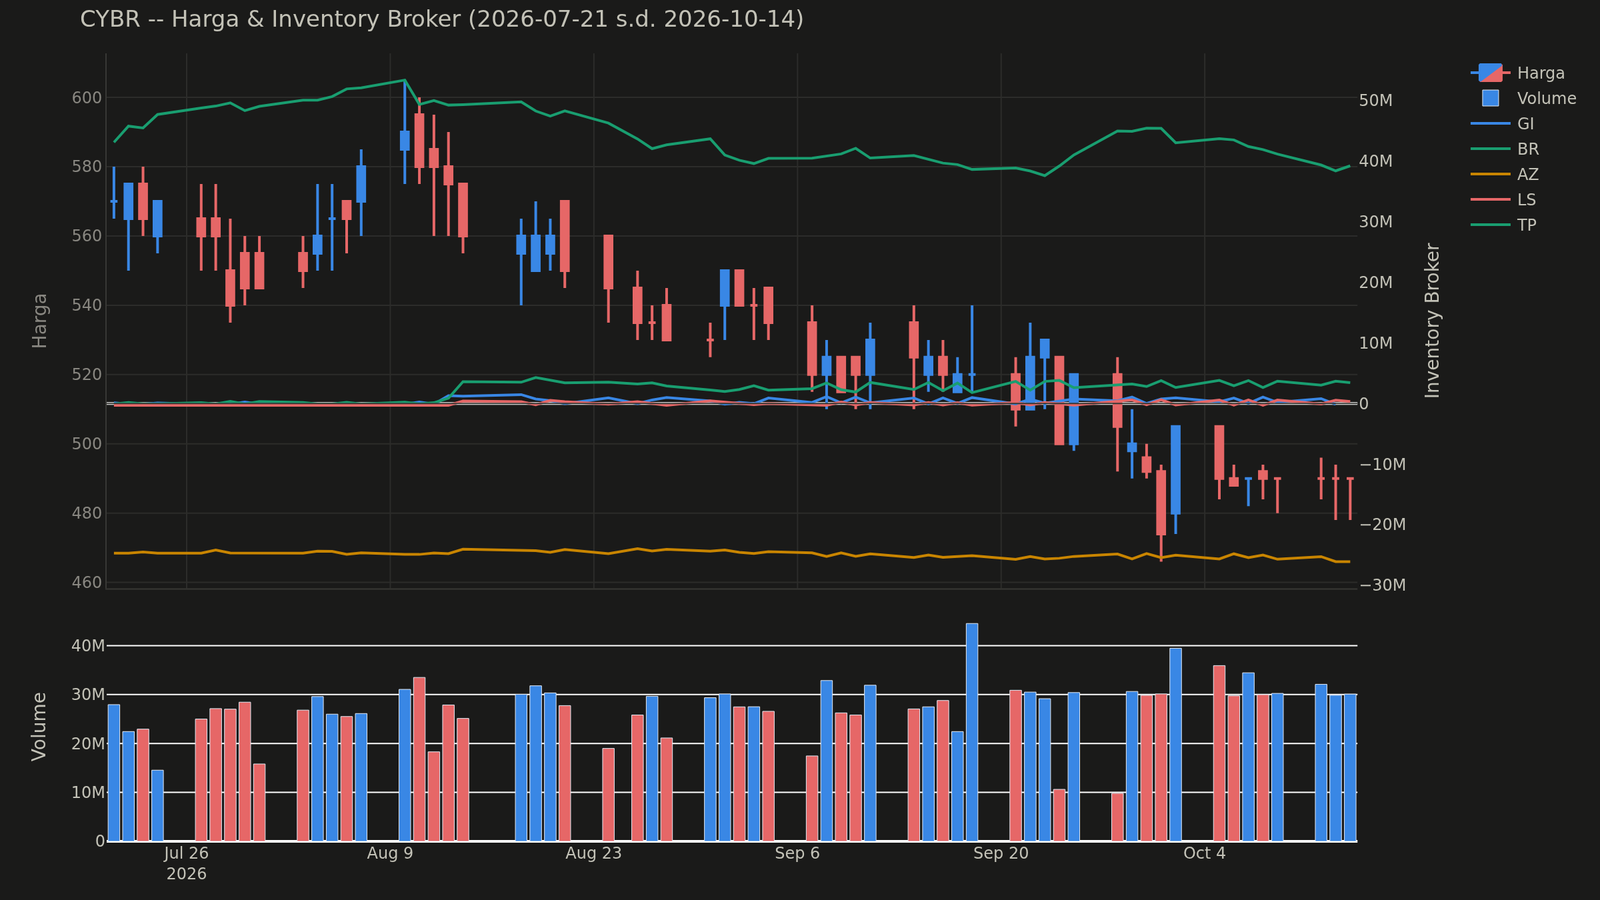Screen dimensions: 1600x900
Task: Toggle the GI broker line in legend
Action: coord(1503,124)
